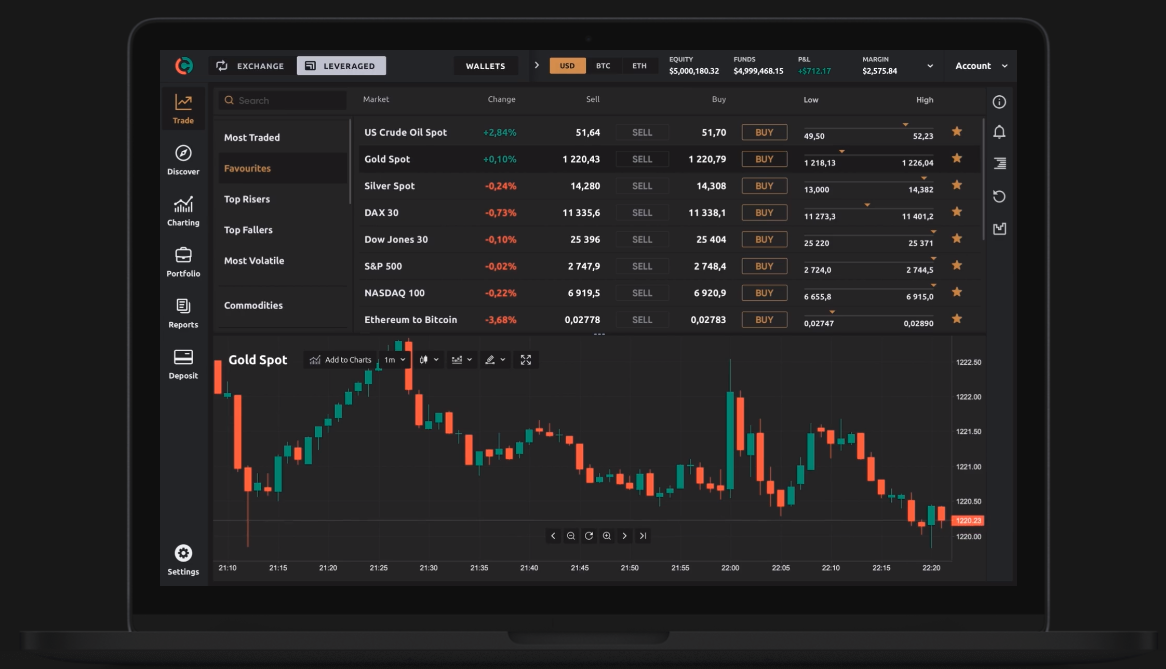Image resolution: width=1166 pixels, height=669 pixels.
Task: Open the drawing tools dropdown
Action: [495, 360]
